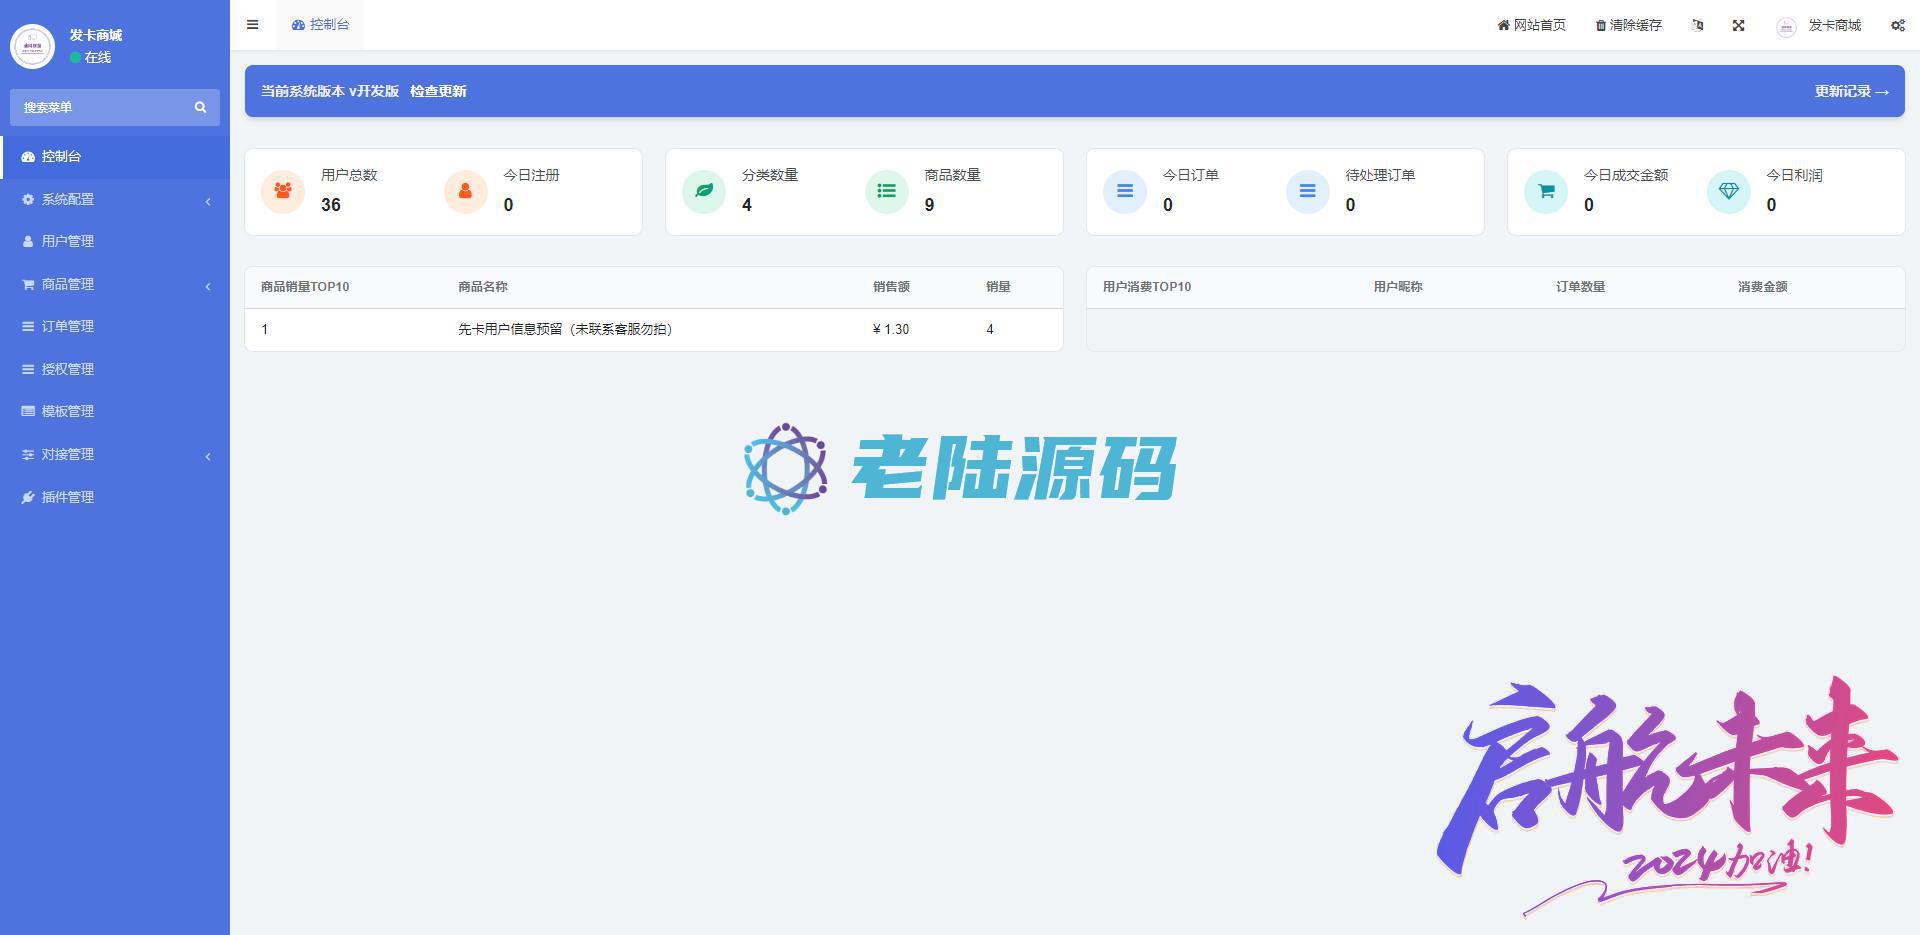Click the 当前系统版本 v开发版 text
Viewport: 1920px width, 935px height.
click(330, 91)
